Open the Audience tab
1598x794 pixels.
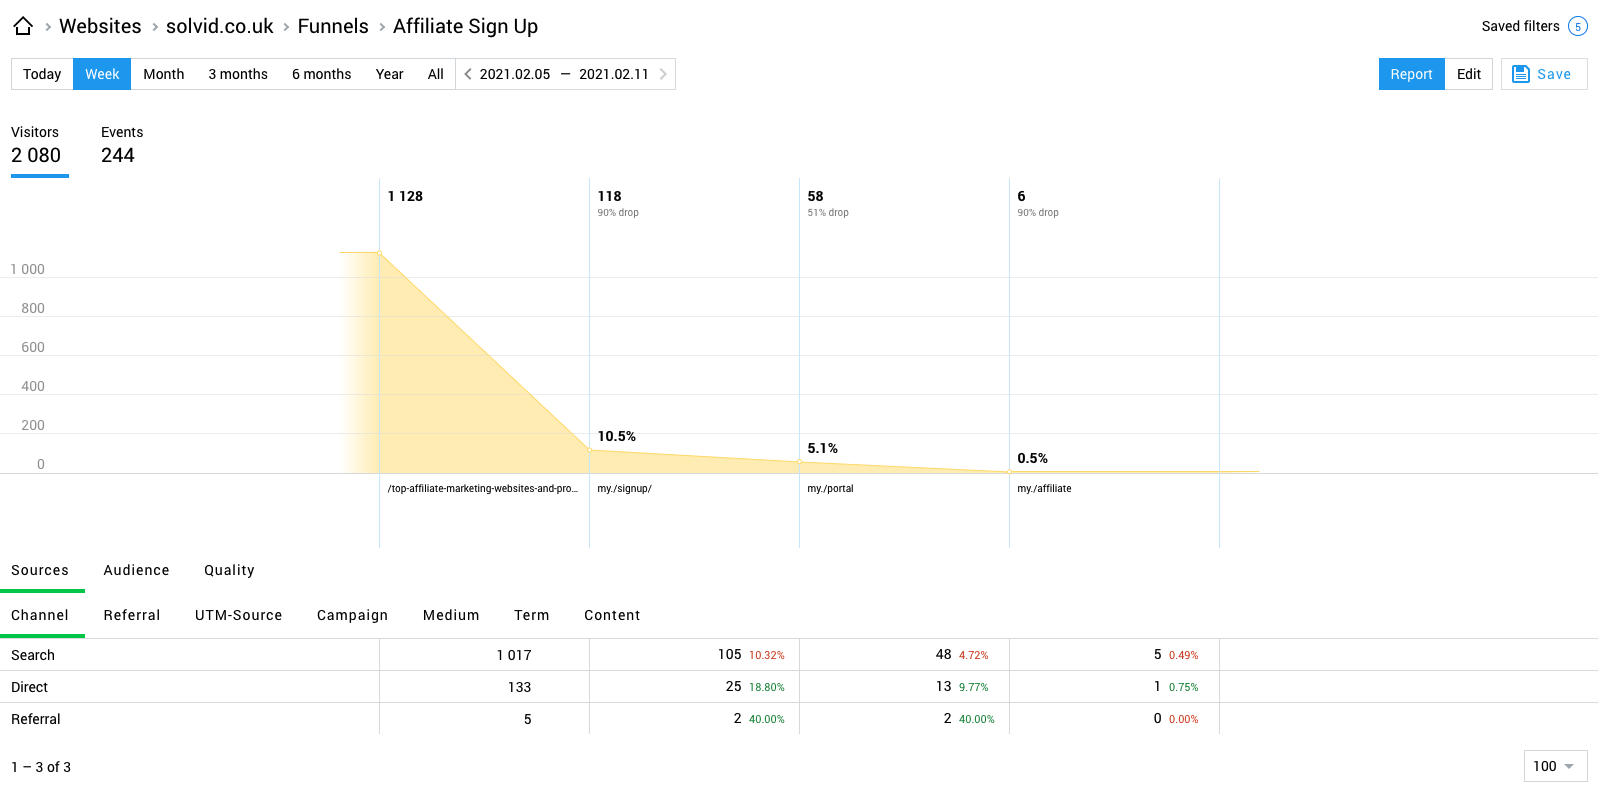(137, 570)
